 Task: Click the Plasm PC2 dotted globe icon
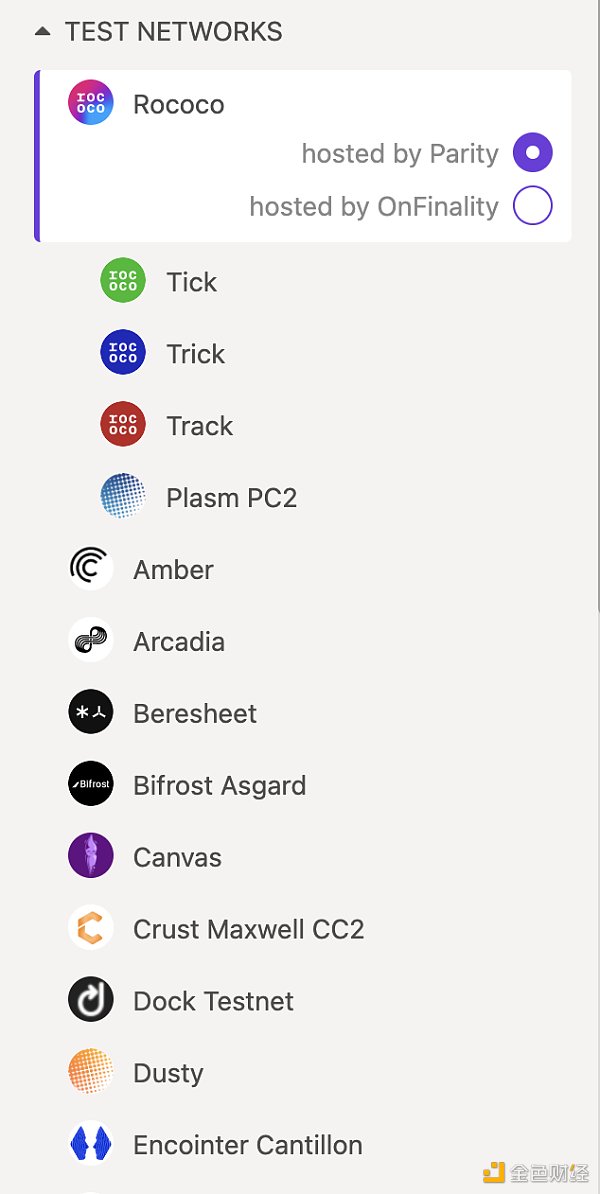tap(123, 497)
